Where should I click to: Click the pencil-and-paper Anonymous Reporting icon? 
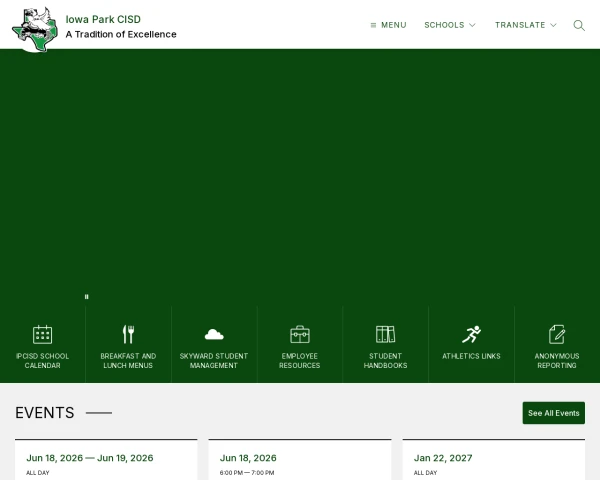[x=557, y=334]
